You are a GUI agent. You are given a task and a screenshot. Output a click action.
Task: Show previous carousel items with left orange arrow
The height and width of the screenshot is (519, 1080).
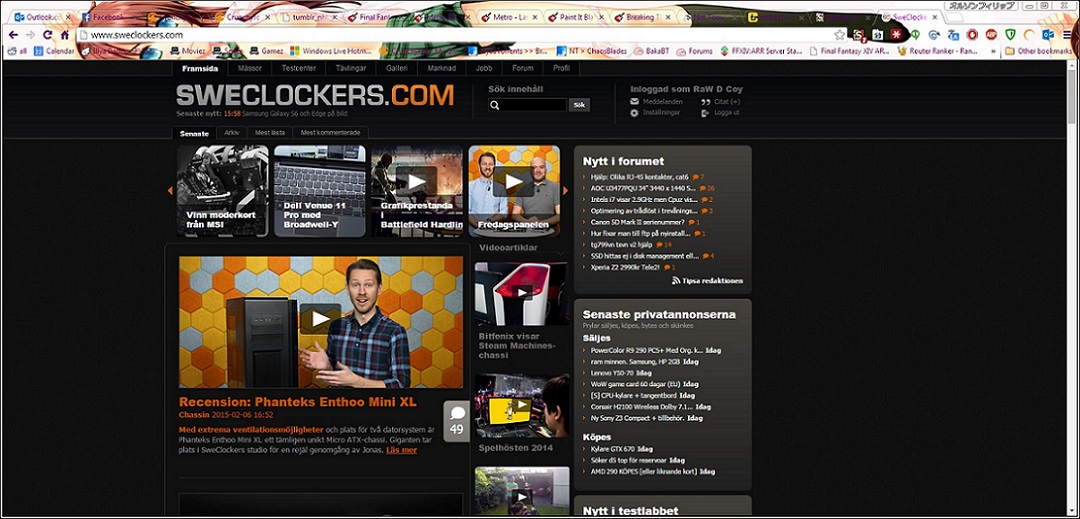click(170, 191)
